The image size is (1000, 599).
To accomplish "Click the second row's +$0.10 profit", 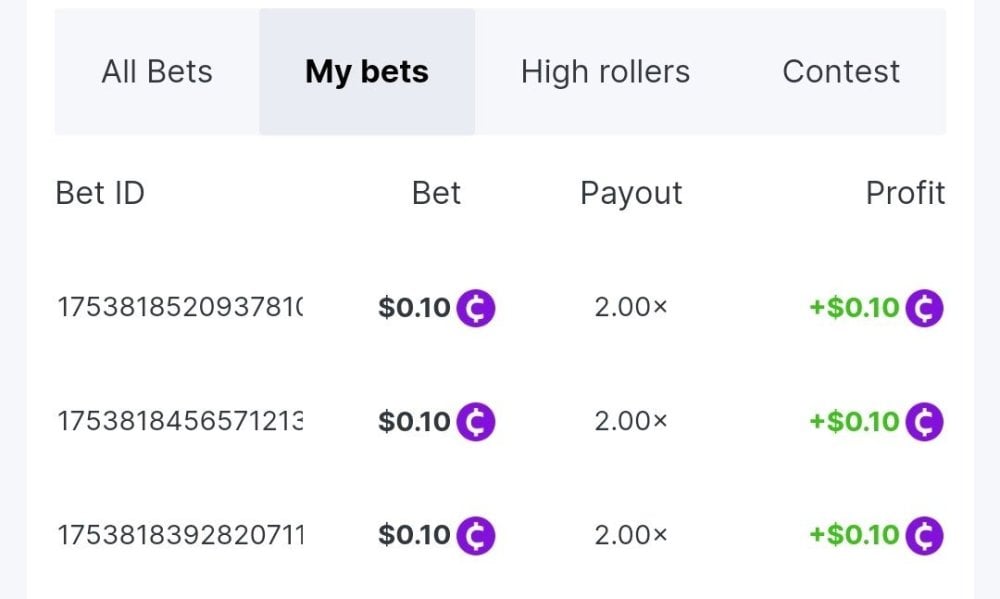I will [855, 422].
